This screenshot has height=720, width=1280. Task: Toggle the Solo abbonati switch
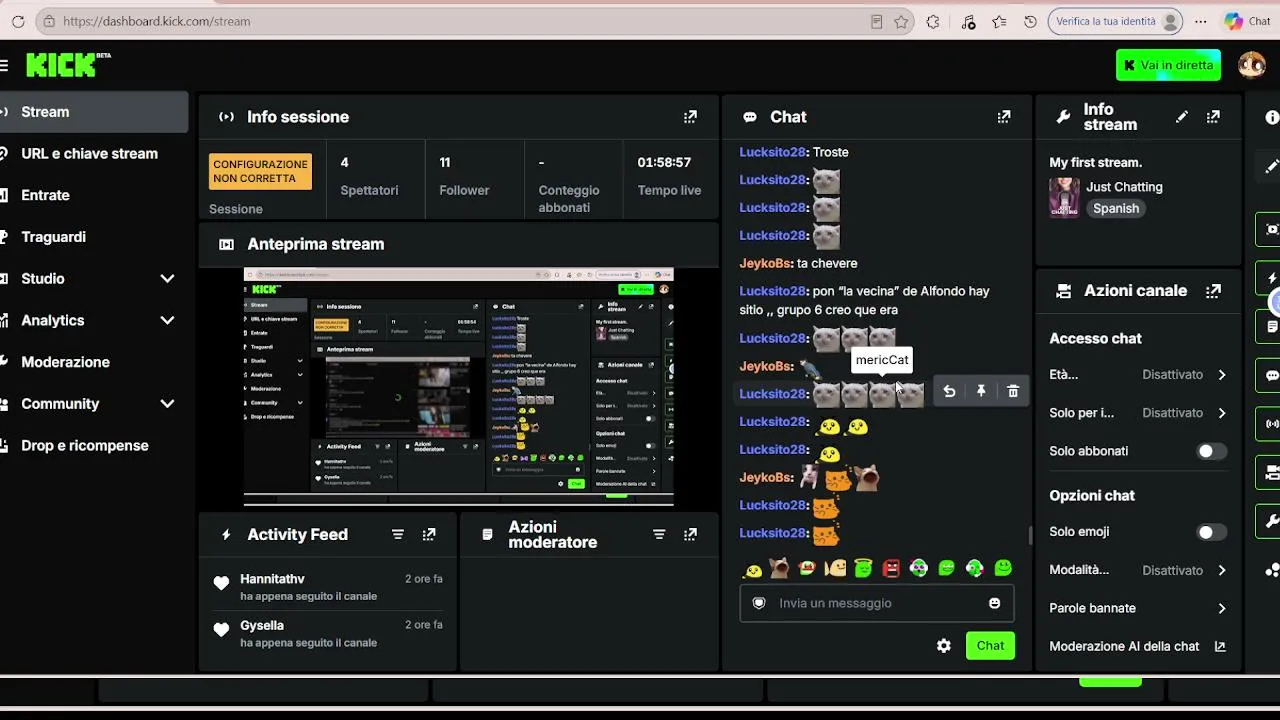point(1211,451)
